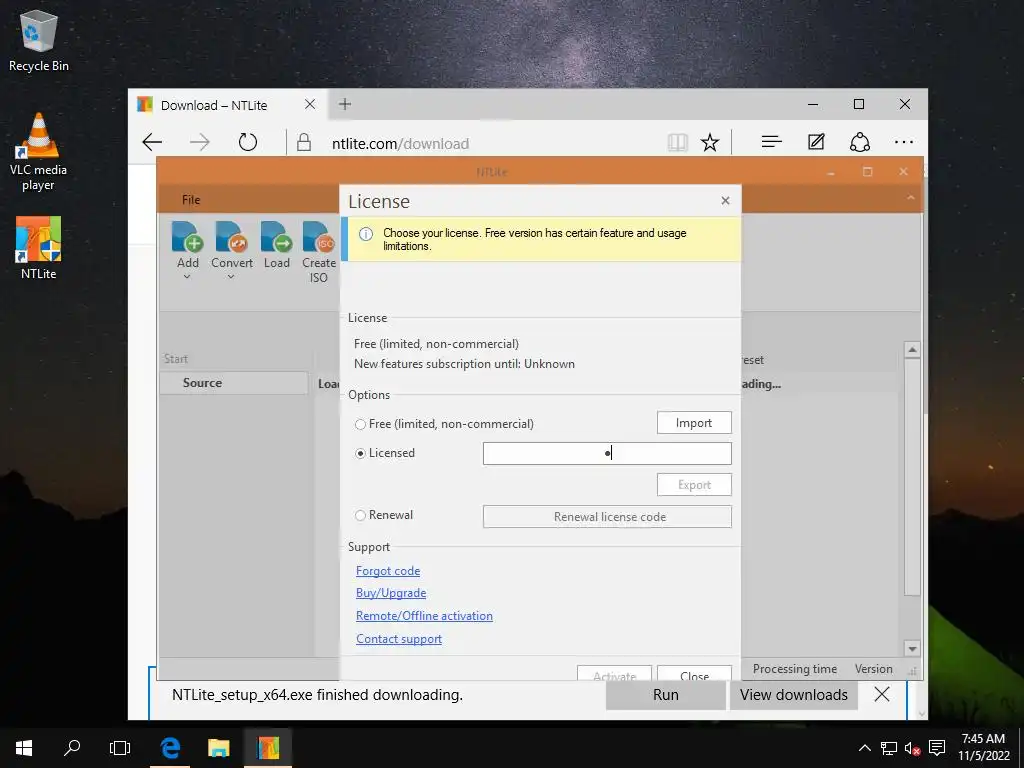Dismiss the download notification bar
The height and width of the screenshot is (768, 1024).
882,694
